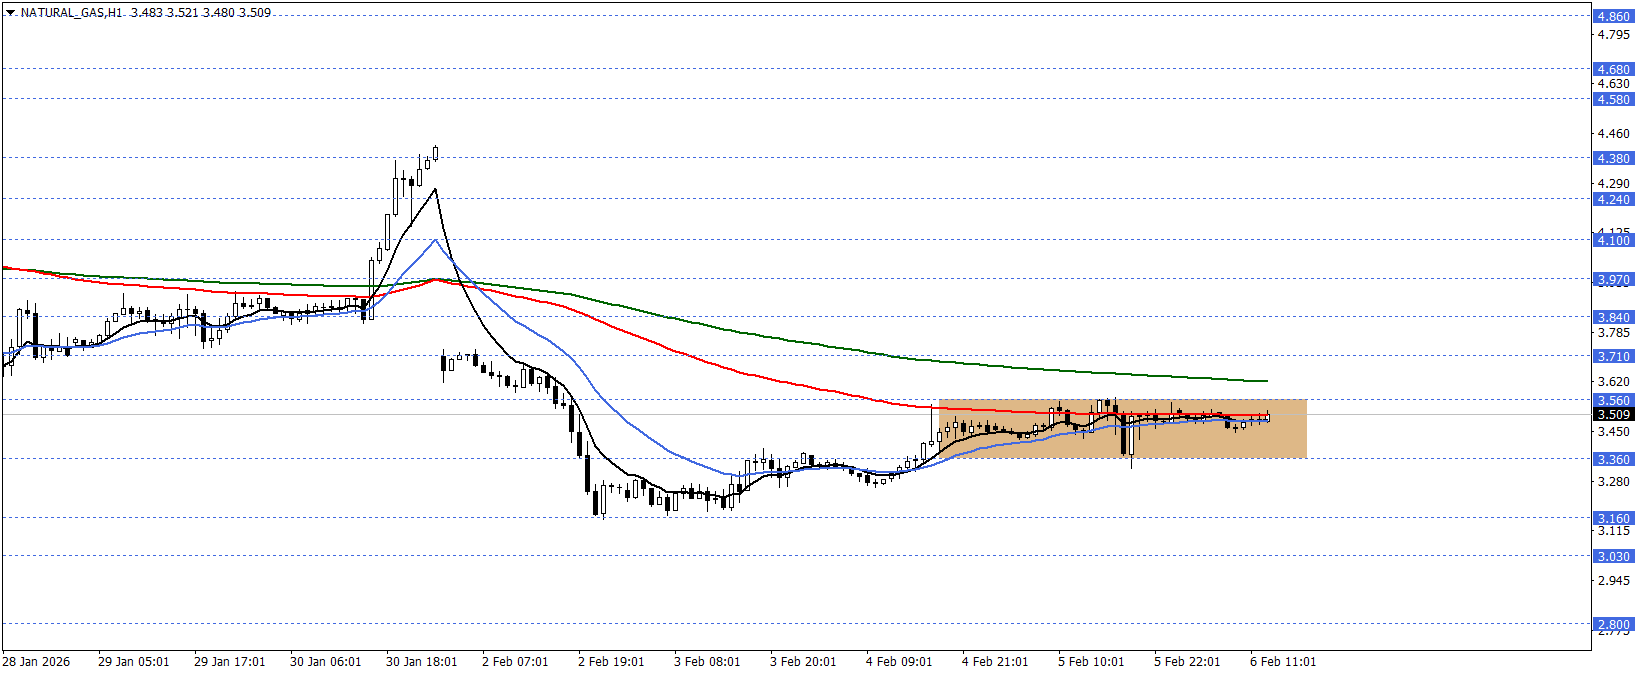Click the 3.840 level price tag
The height and width of the screenshot is (674, 1641).
[x=1612, y=317]
